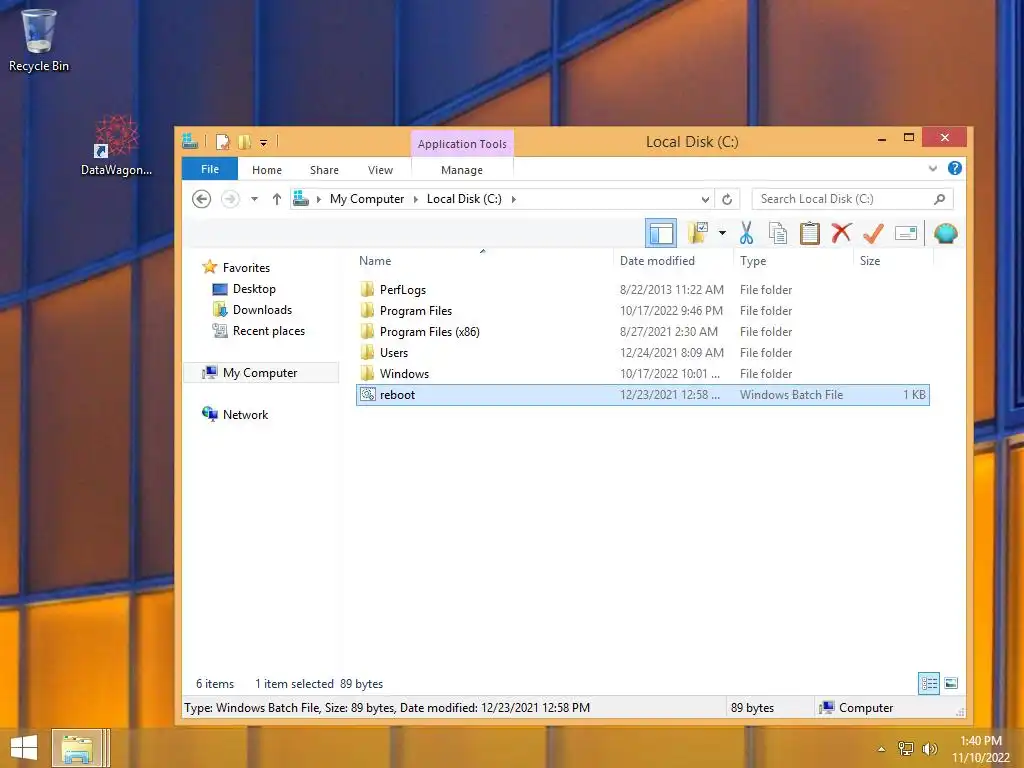This screenshot has height=768, width=1024.
Task: Open the Home ribbon tab
Action: pos(266,170)
